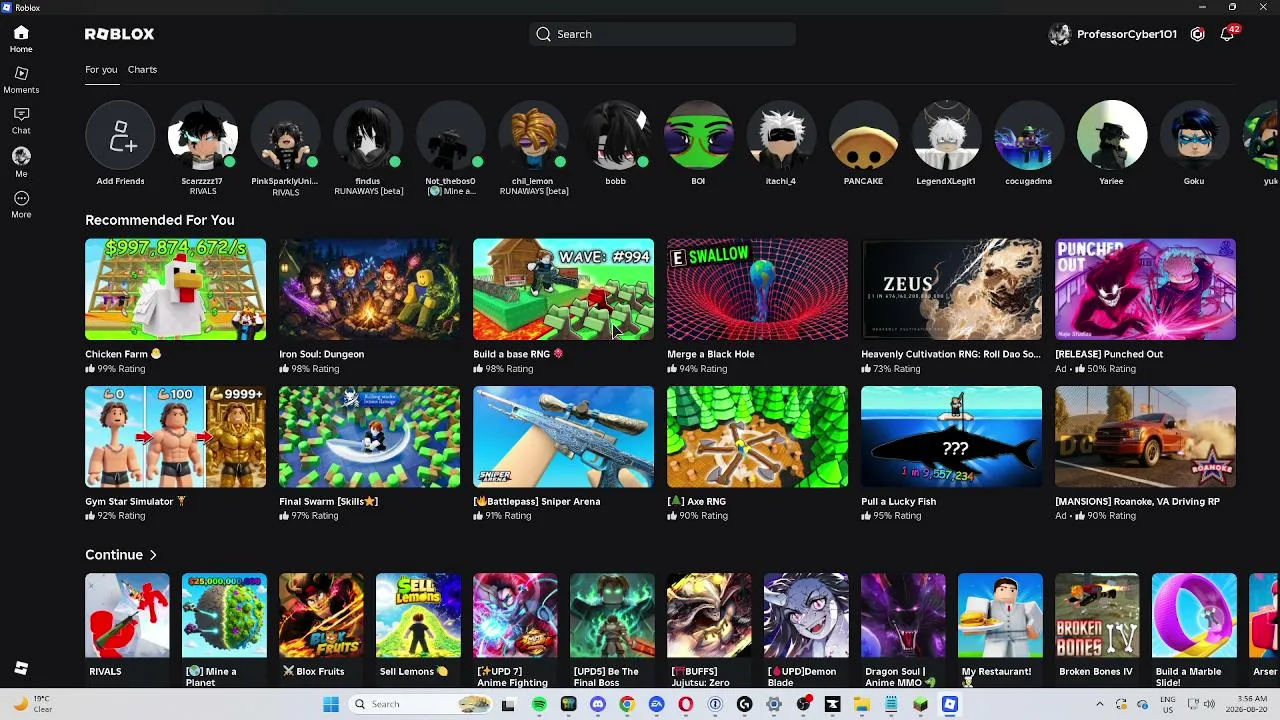Open Gym Star Simulator thumbnail
Screen dimensions: 1280x720
click(175, 437)
